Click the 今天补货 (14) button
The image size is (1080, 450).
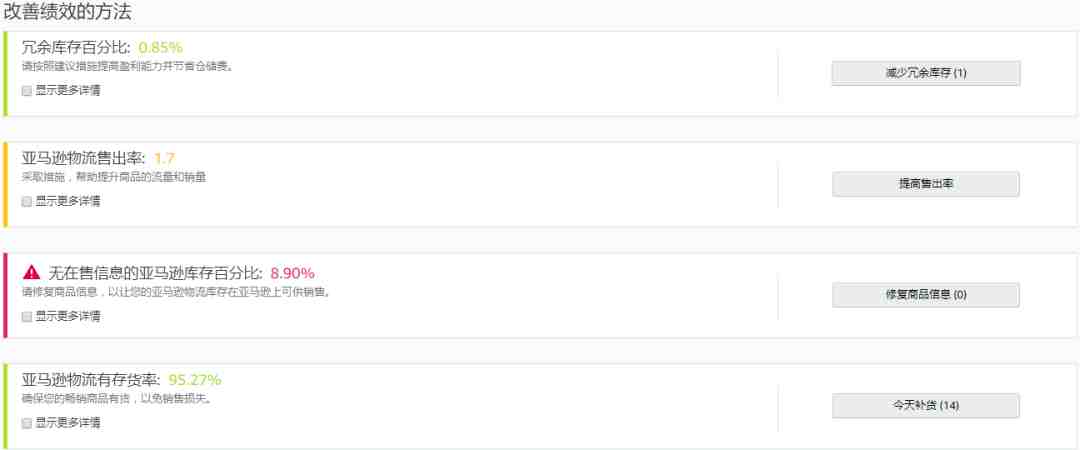[926, 406]
